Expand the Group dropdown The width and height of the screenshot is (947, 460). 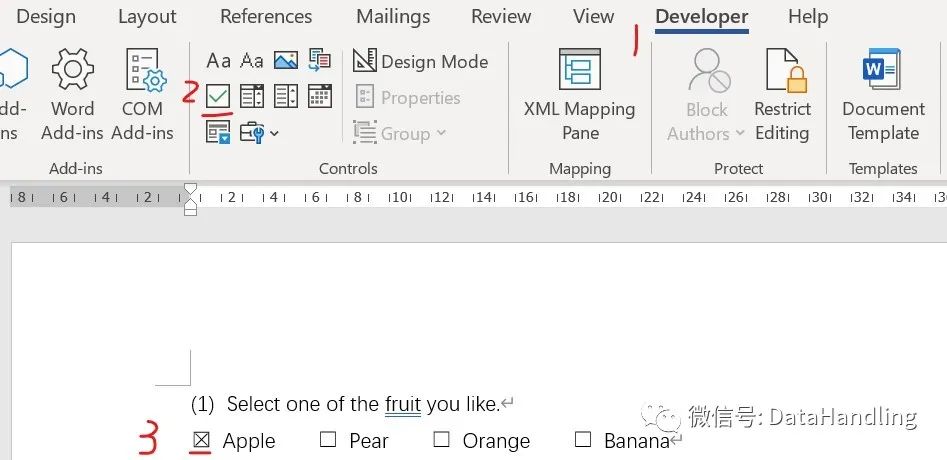coord(399,133)
